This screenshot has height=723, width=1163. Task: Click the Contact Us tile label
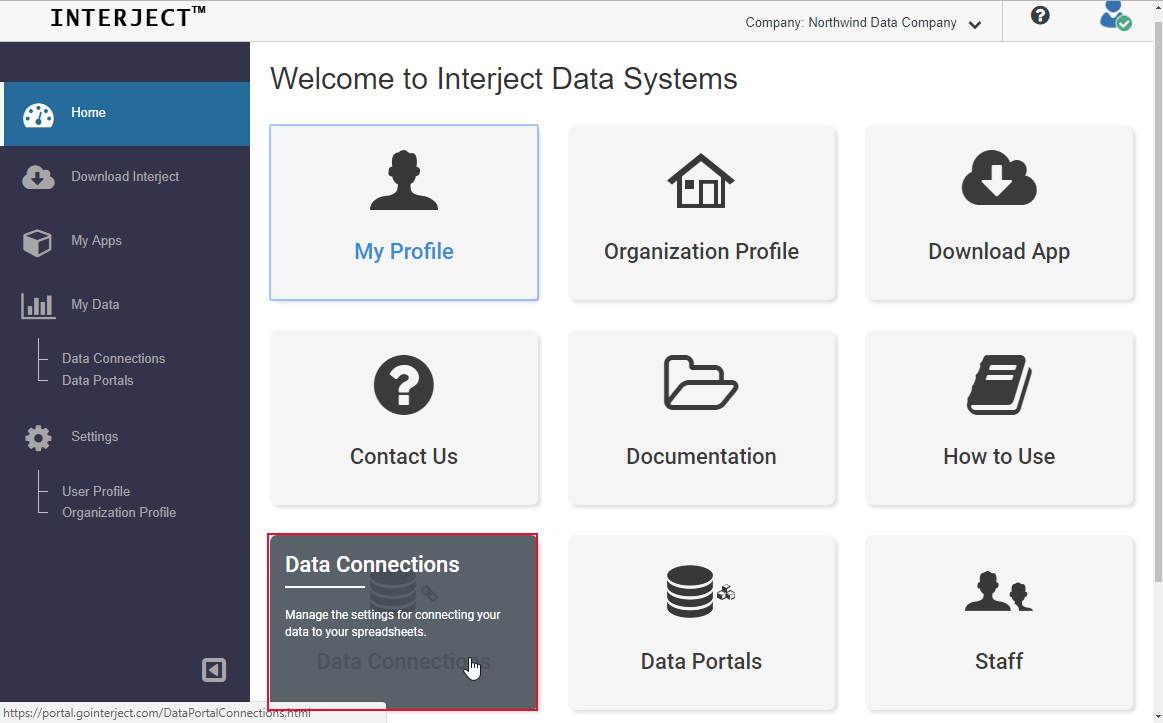403,456
